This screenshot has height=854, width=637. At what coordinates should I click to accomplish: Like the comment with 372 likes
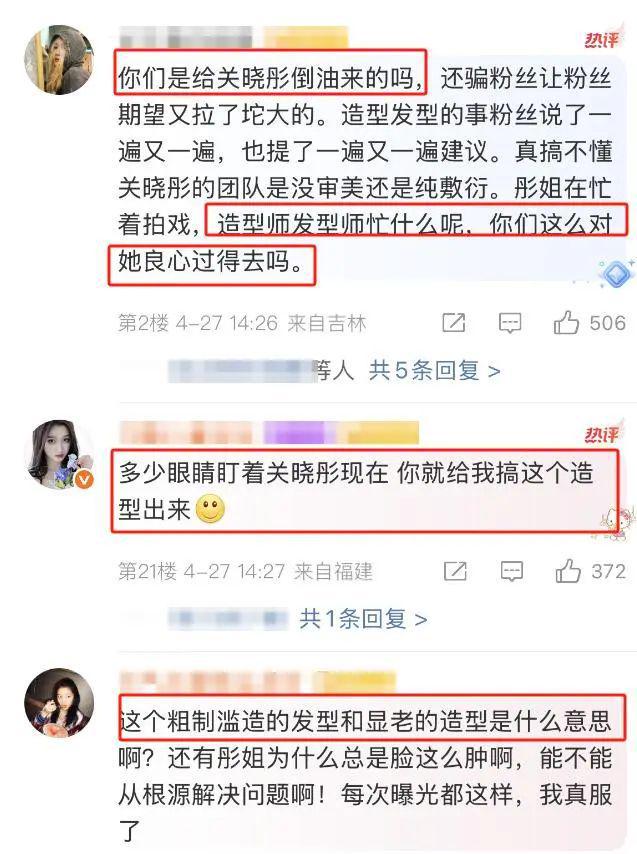(568, 571)
